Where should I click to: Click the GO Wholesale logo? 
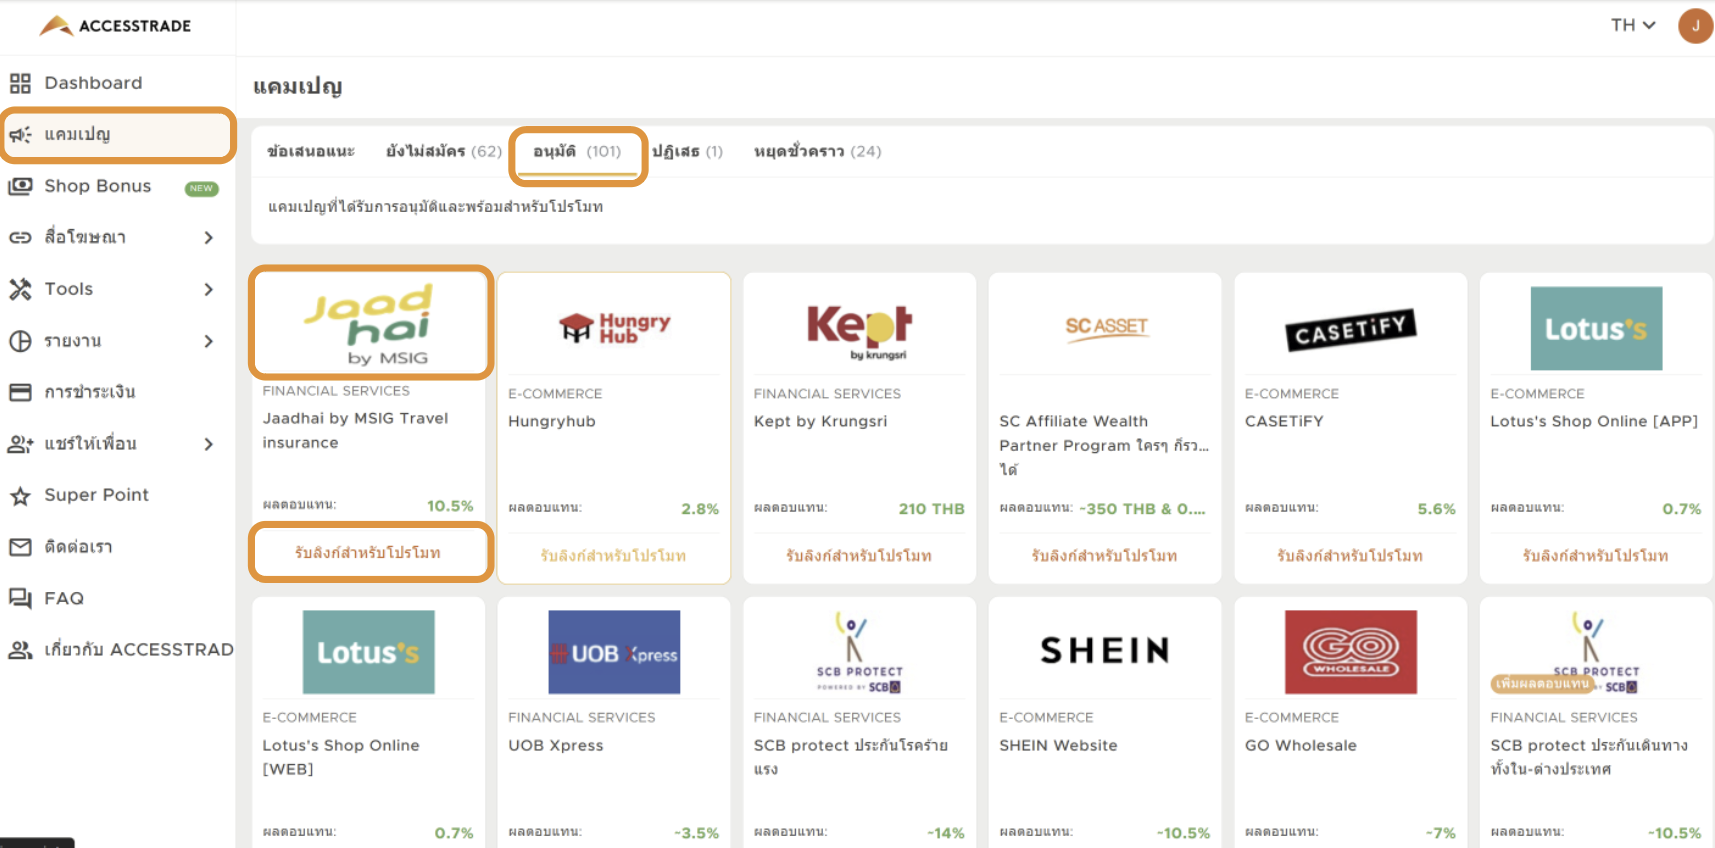tap(1351, 652)
